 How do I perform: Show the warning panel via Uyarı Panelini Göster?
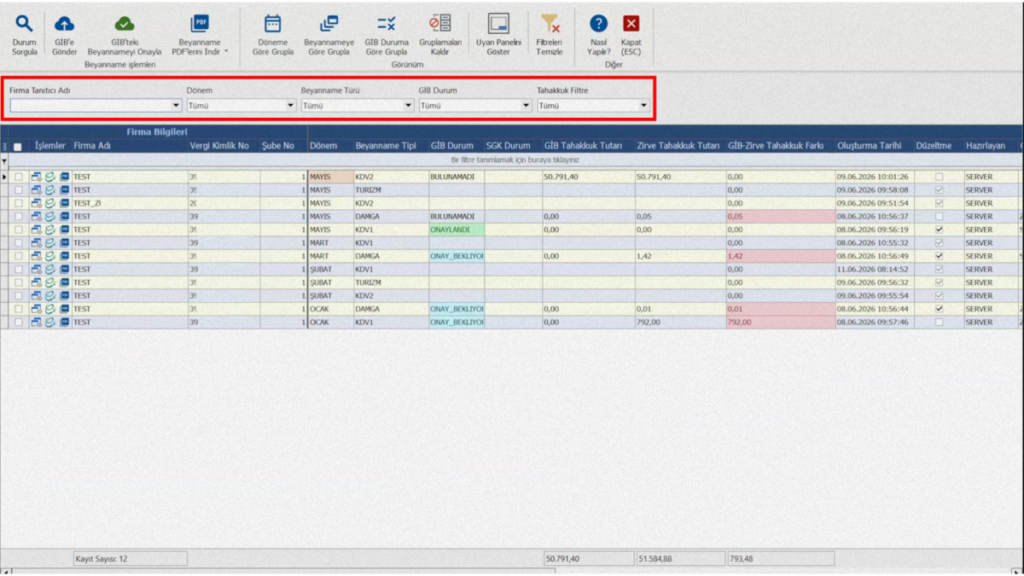pyautogui.click(x=498, y=24)
